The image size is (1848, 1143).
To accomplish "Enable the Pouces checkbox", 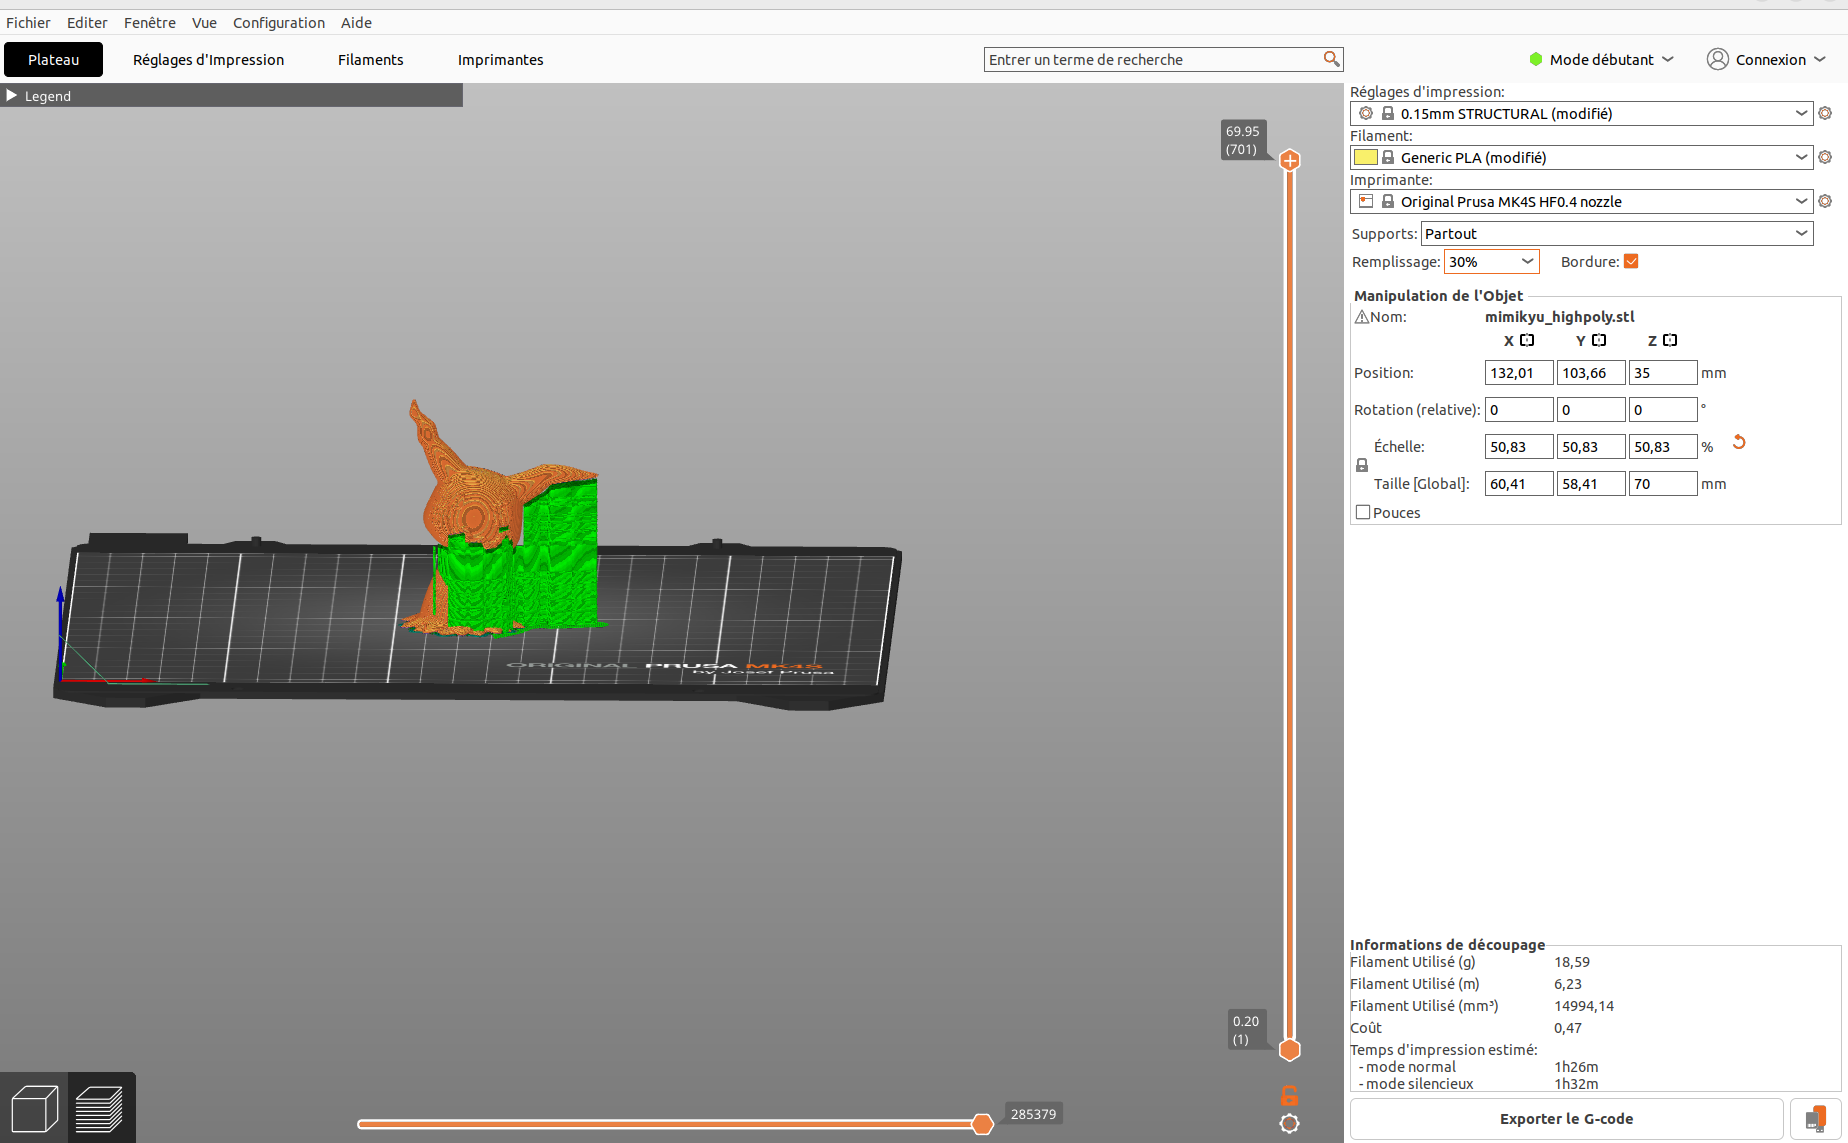I will click(x=1362, y=512).
